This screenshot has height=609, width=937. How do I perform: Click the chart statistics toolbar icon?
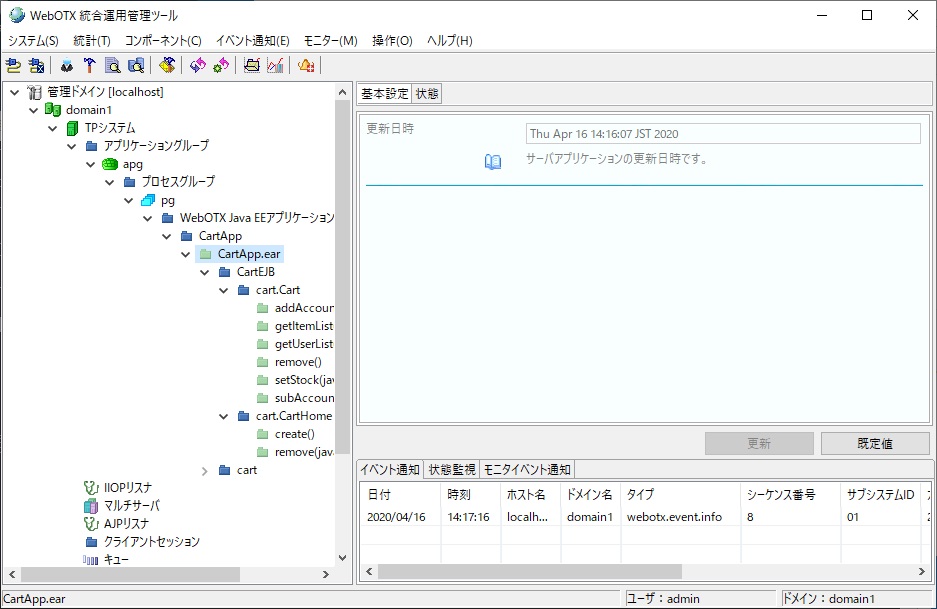click(275, 66)
